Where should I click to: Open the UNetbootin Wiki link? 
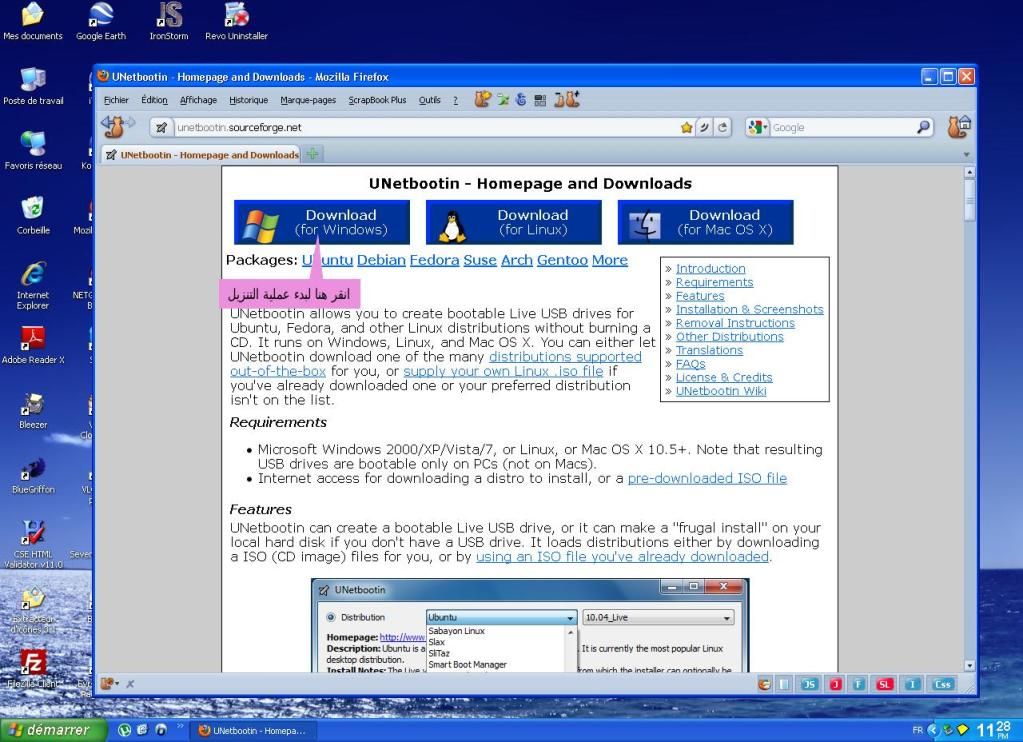tap(721, 391)
